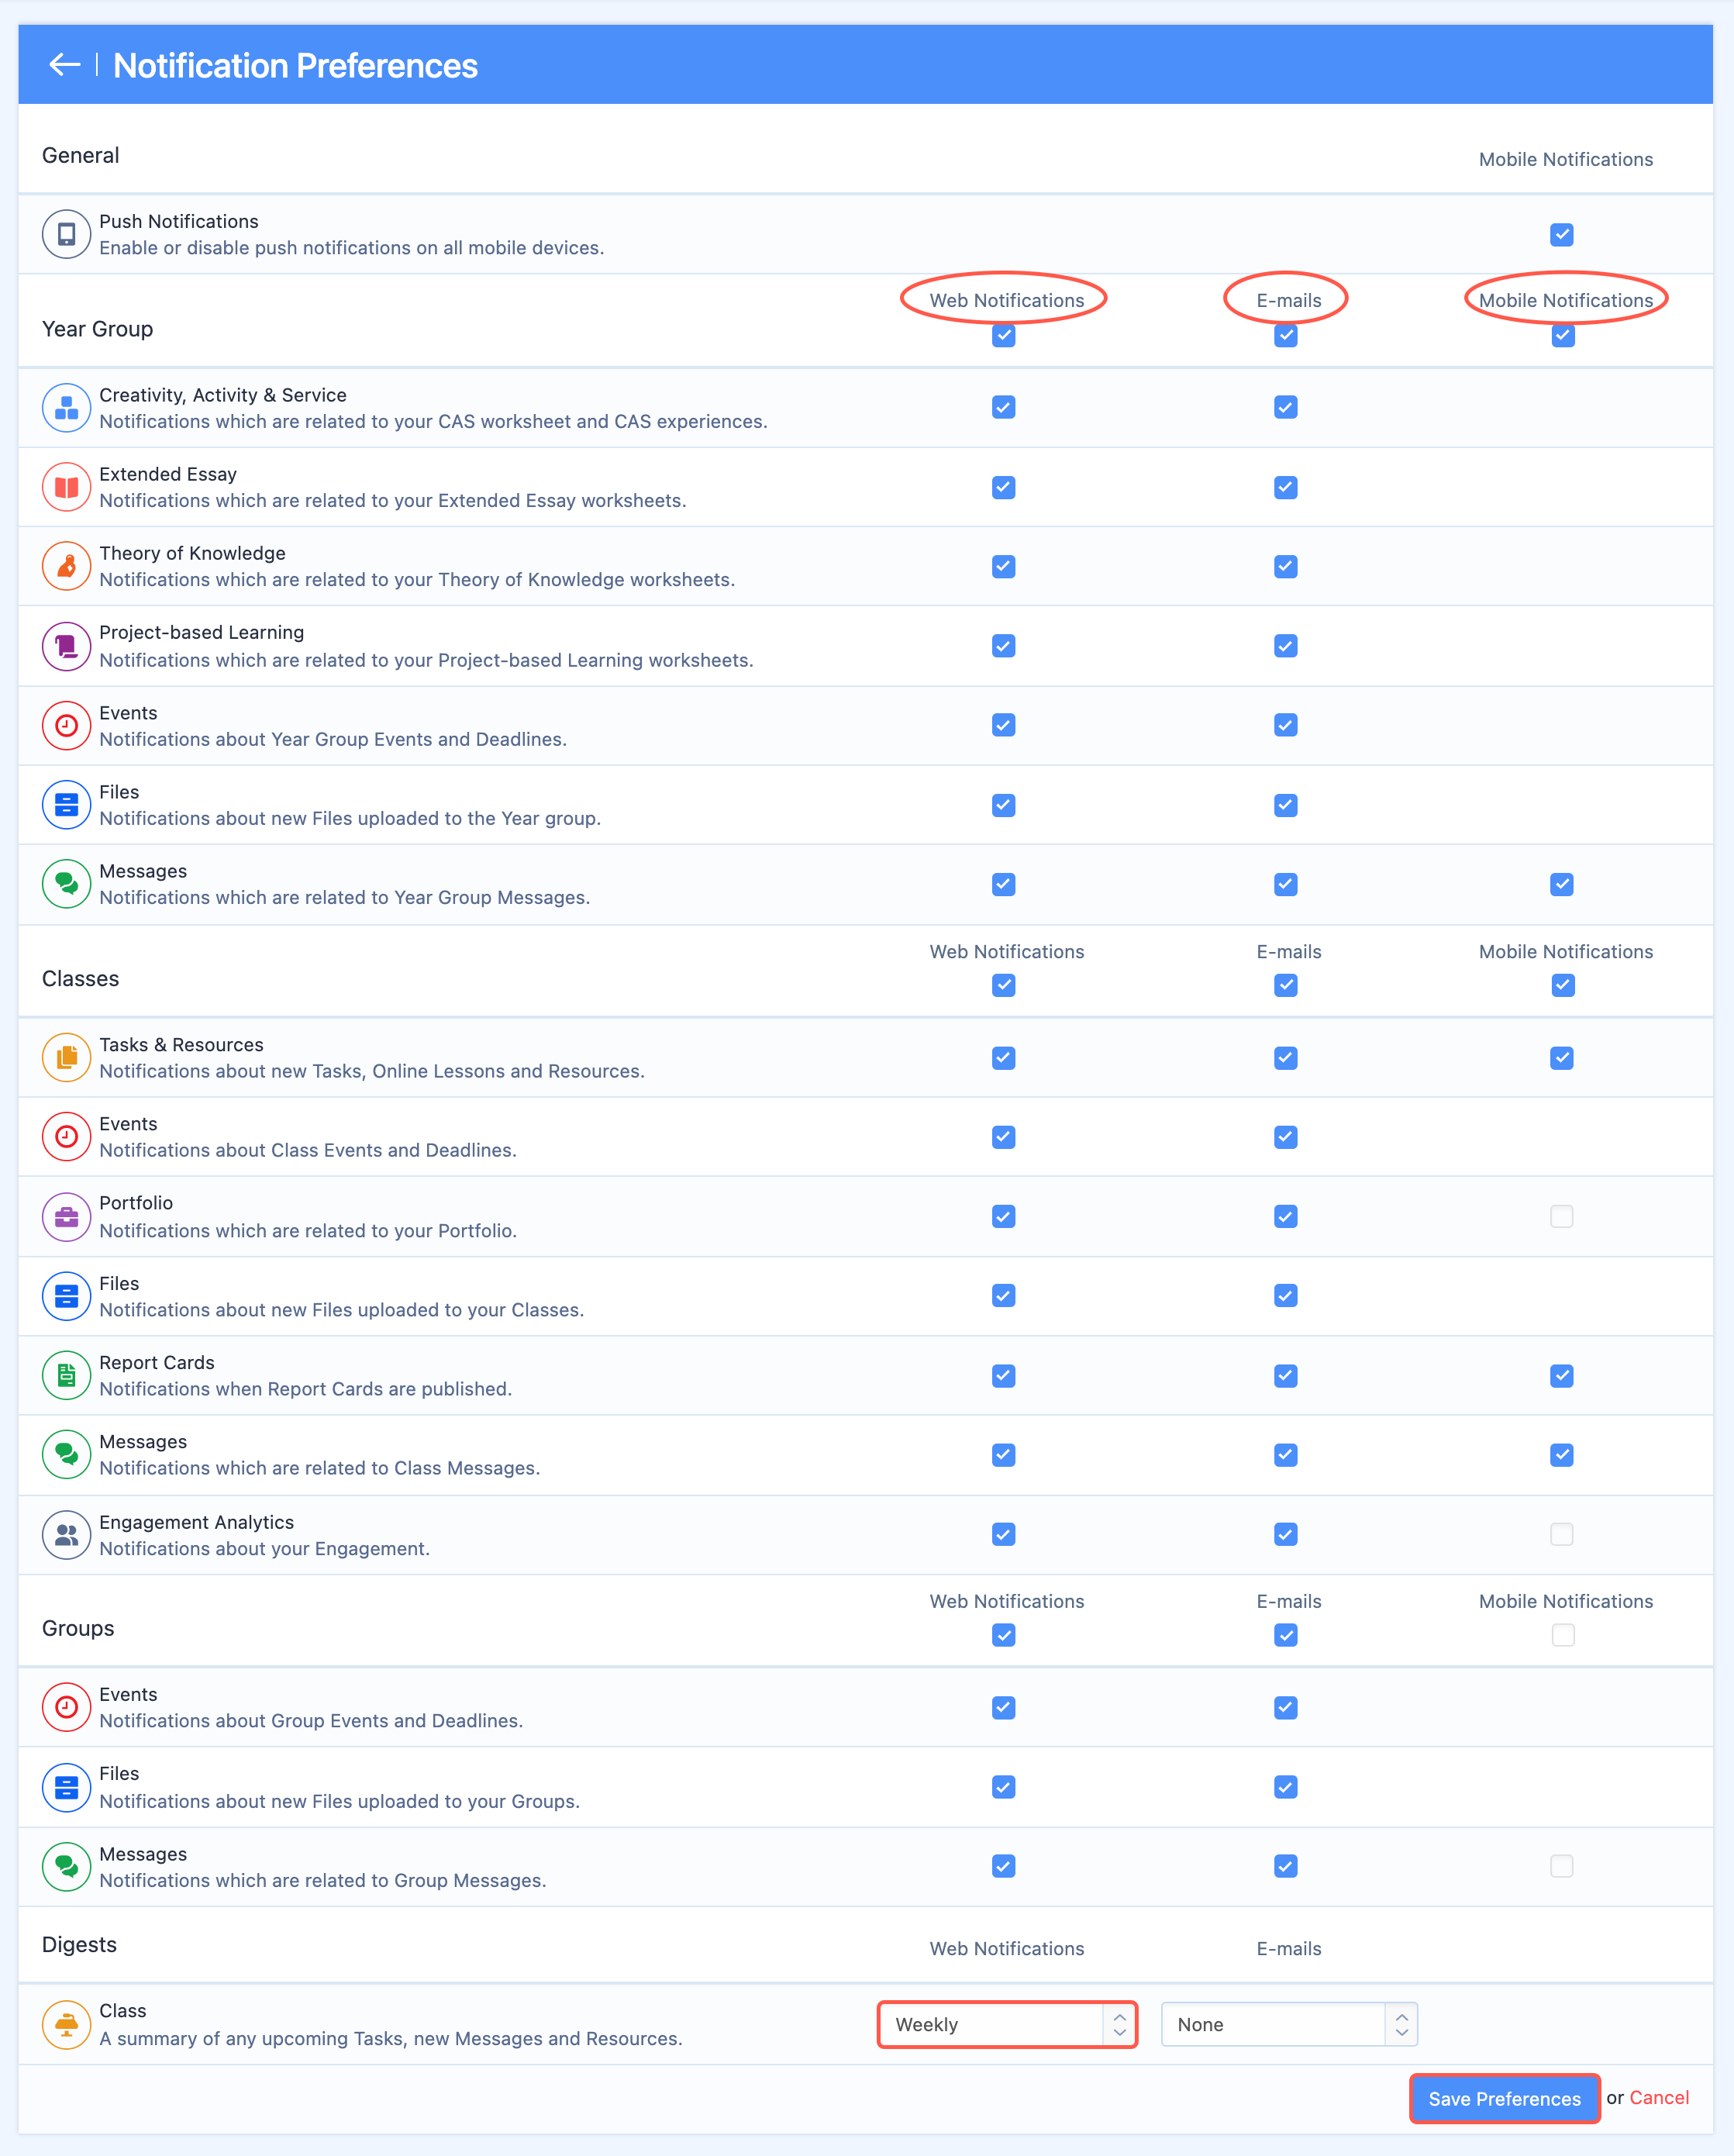The height and width of the screenshot is (2156, 1734).
Task: Click the Cancel link
Action: click(1660, 2098)
